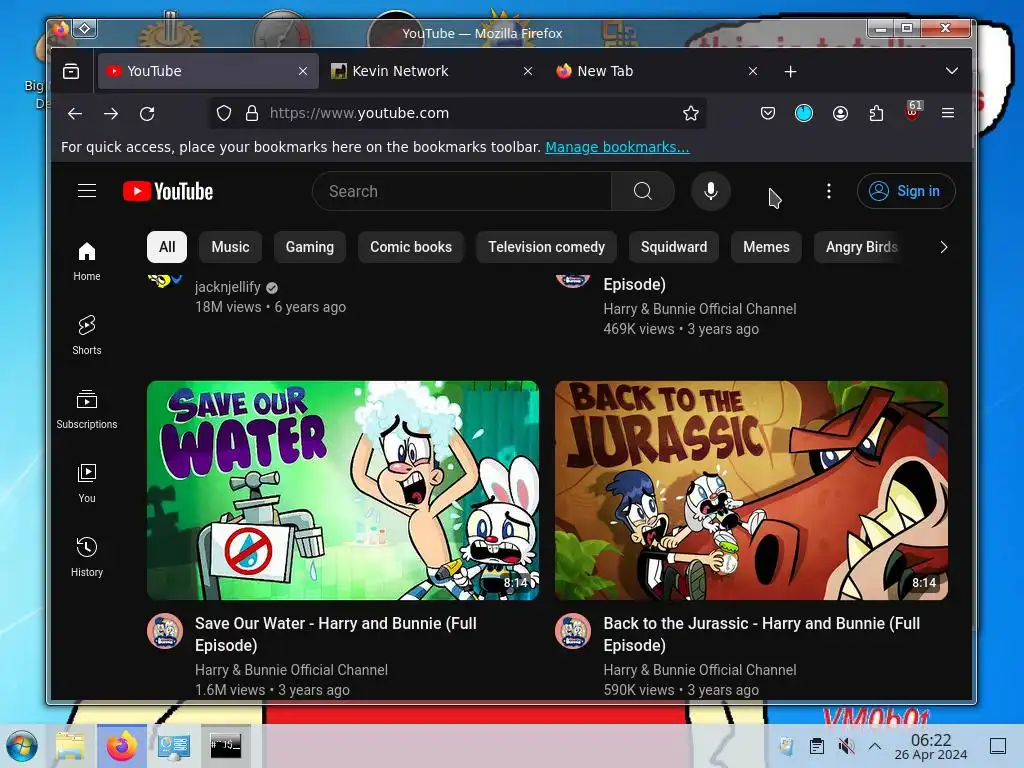The image size is (1024, 768).
Task: Select the Television comedy chip
Action: tap(547, 248)
